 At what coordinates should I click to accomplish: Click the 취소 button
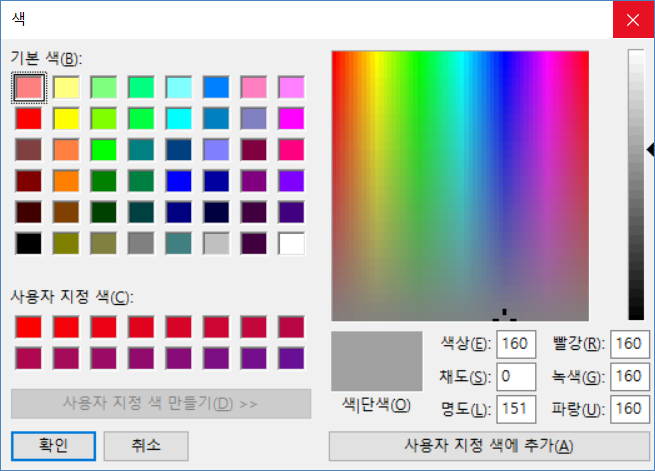click(146, 444)
